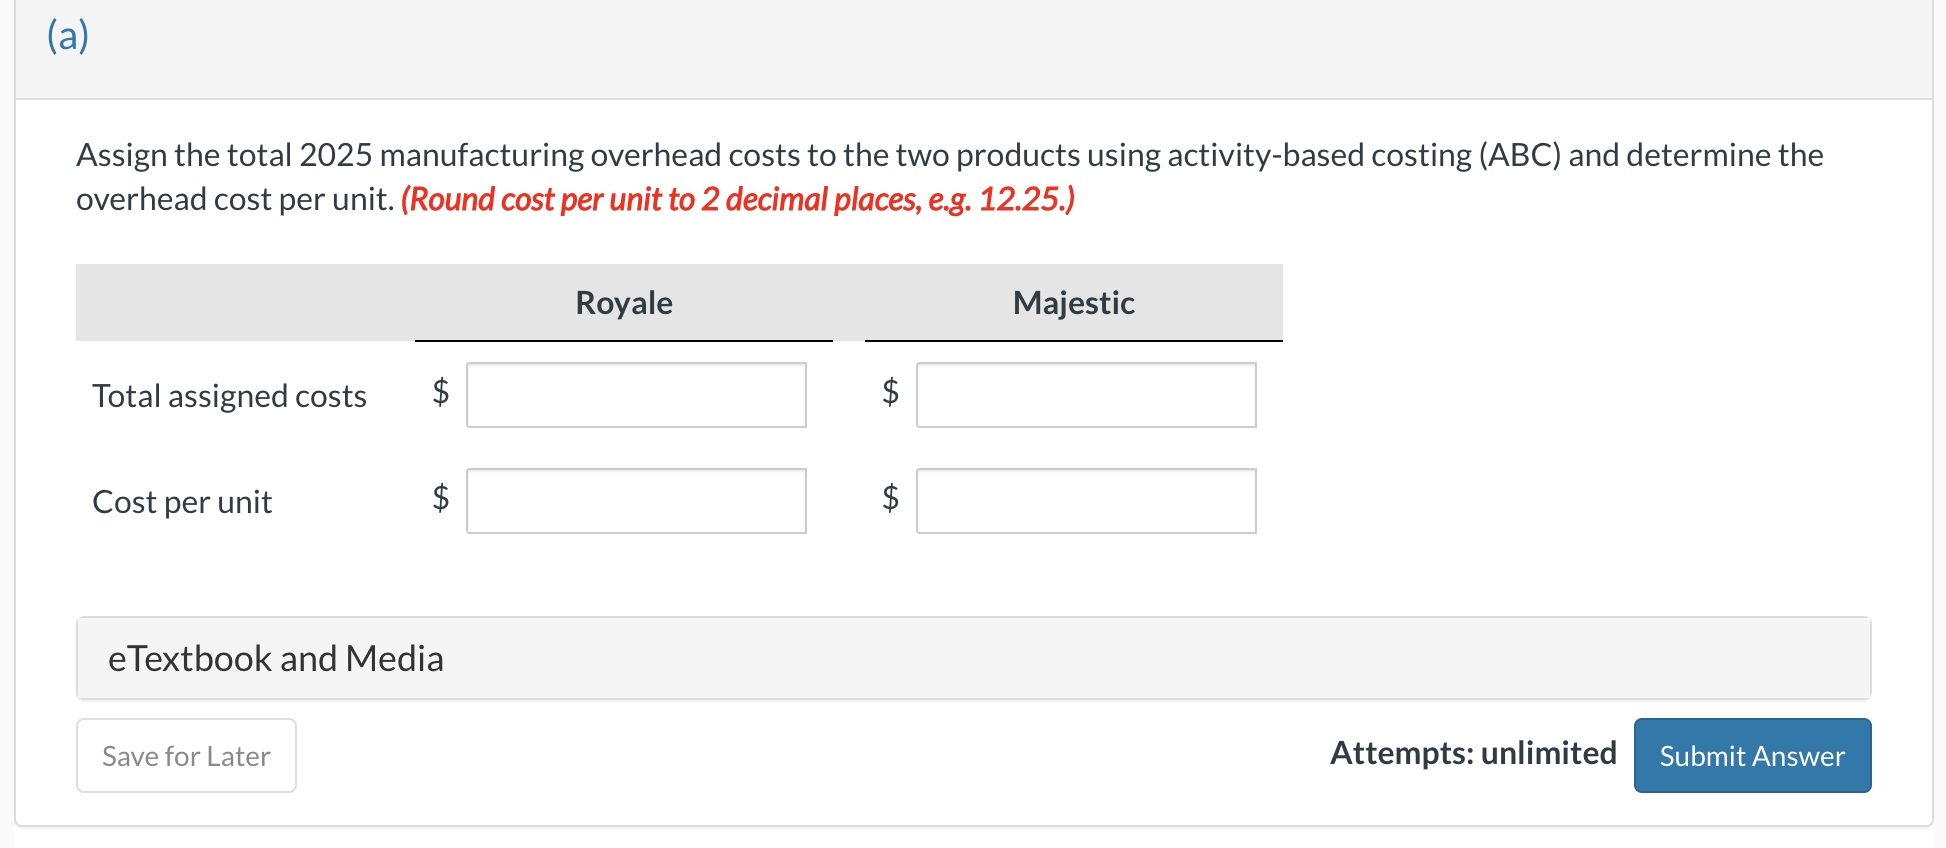Image resolution: width=1946 pixels, height=848 pixels.
Task: Click the Cost per unit row label
Action: [x=182, y=501]
